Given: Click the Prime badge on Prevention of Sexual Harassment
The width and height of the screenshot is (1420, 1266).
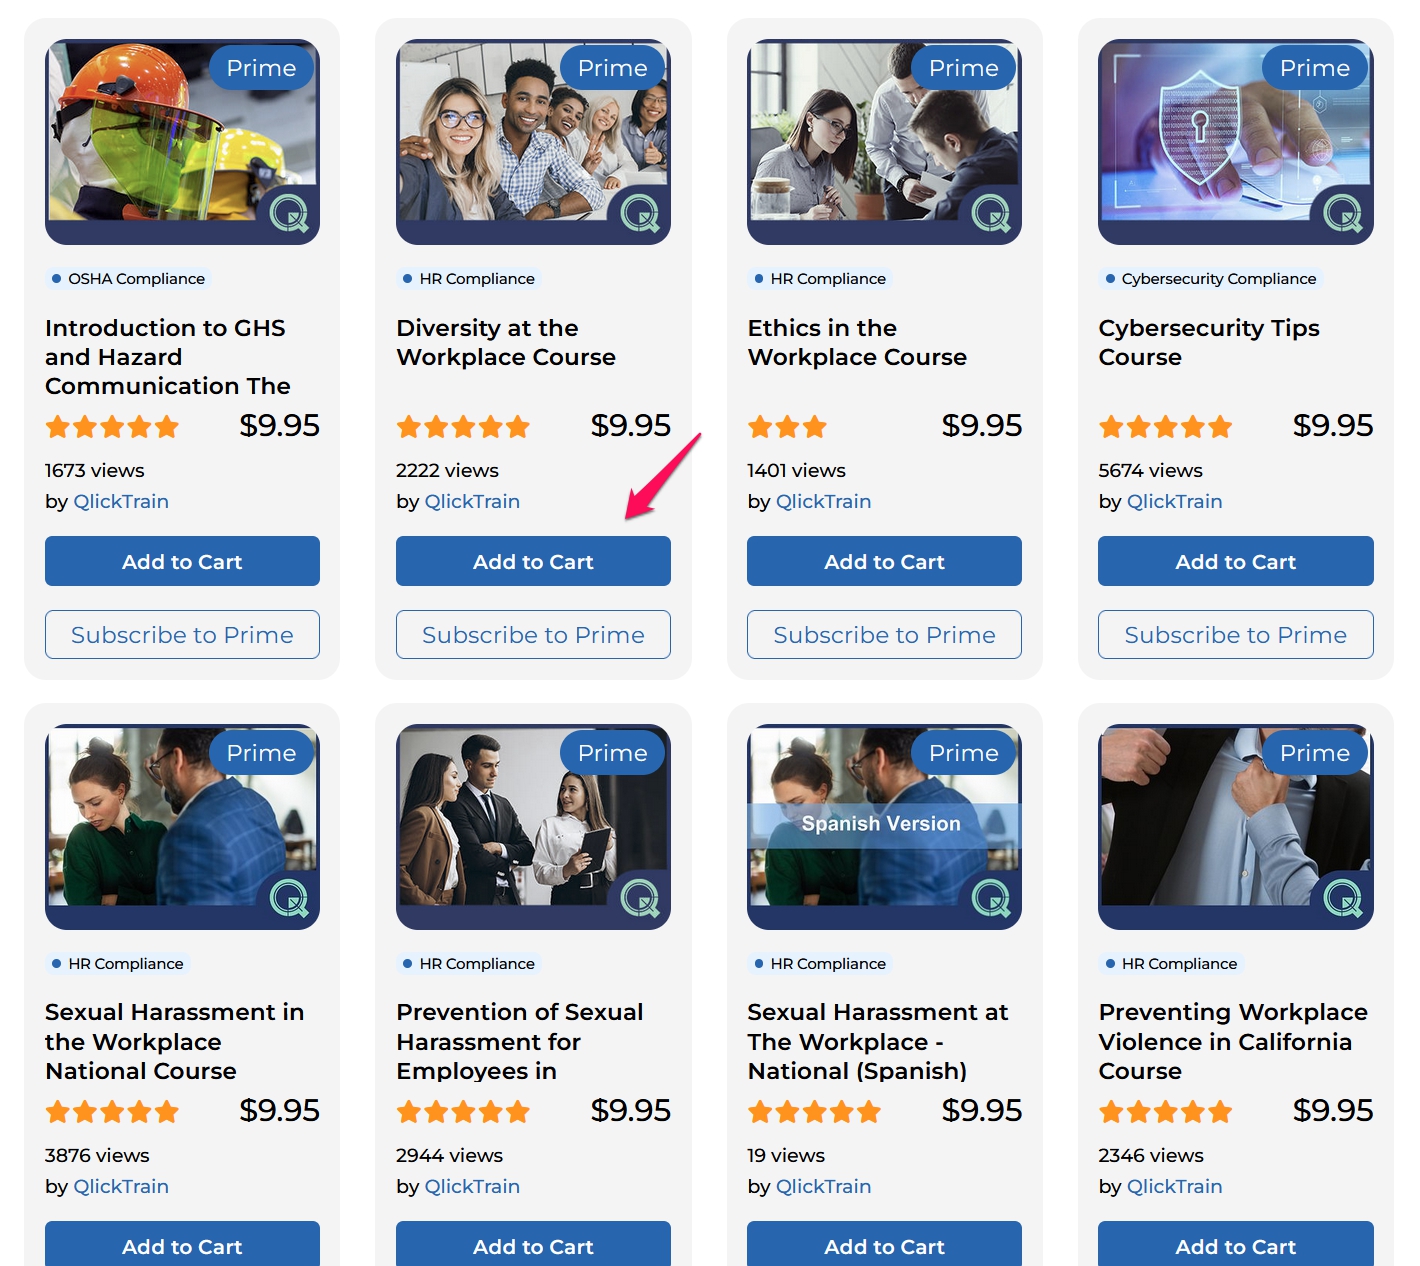Looking at the screenshot, I should (613, 753).
